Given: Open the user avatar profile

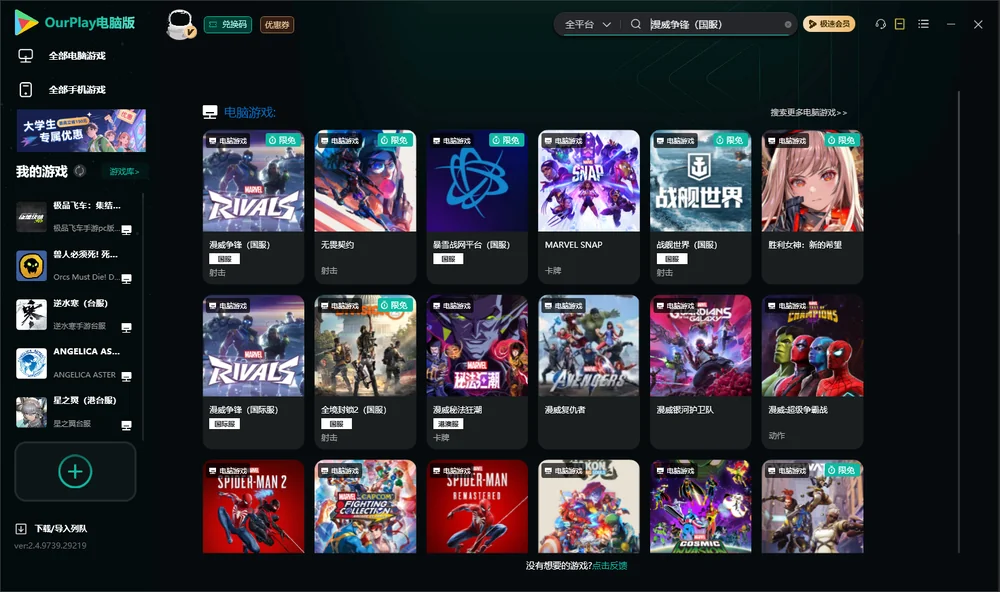Looking at the screenshot, I should click(x=180, y=24).
